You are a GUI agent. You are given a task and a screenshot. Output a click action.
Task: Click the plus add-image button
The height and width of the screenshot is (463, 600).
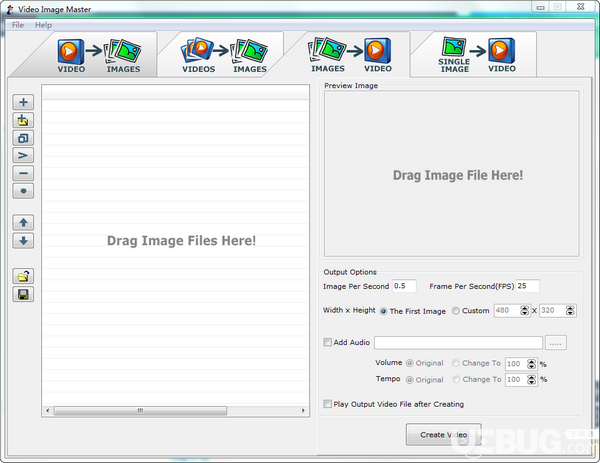[x=23, y=102]
